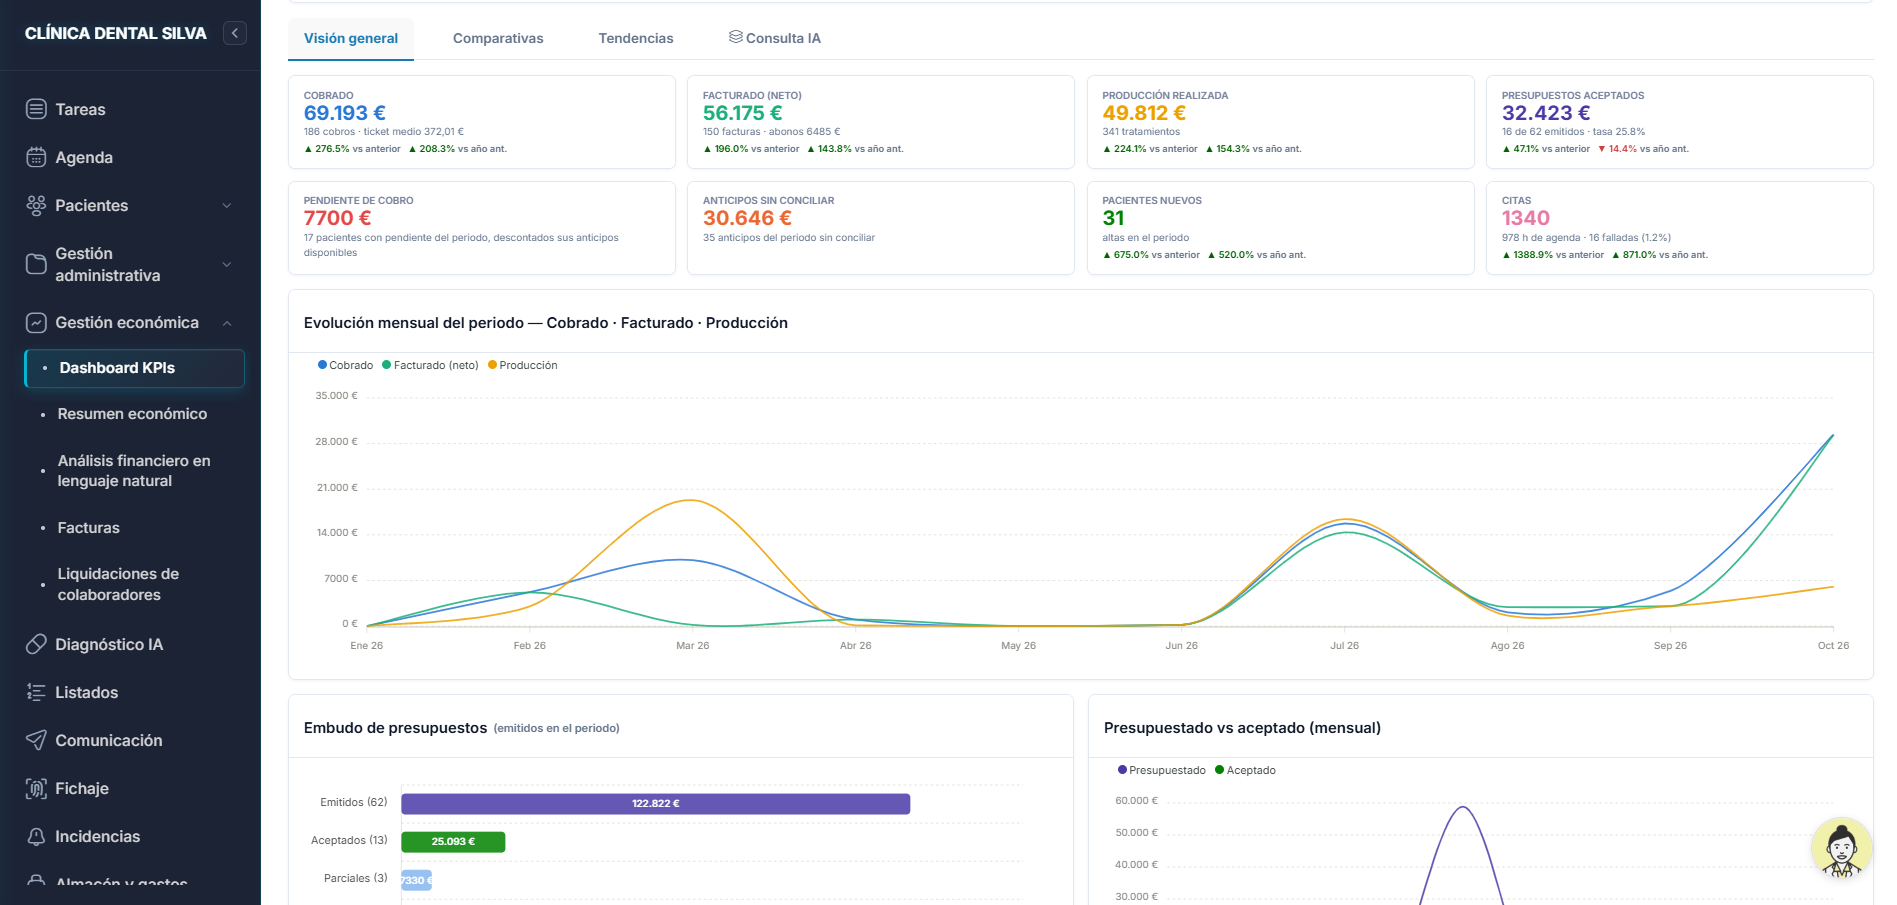Open Resumen económico page
The width and height of the screenshot is (1897, 905).
click(x=134, y=414)
